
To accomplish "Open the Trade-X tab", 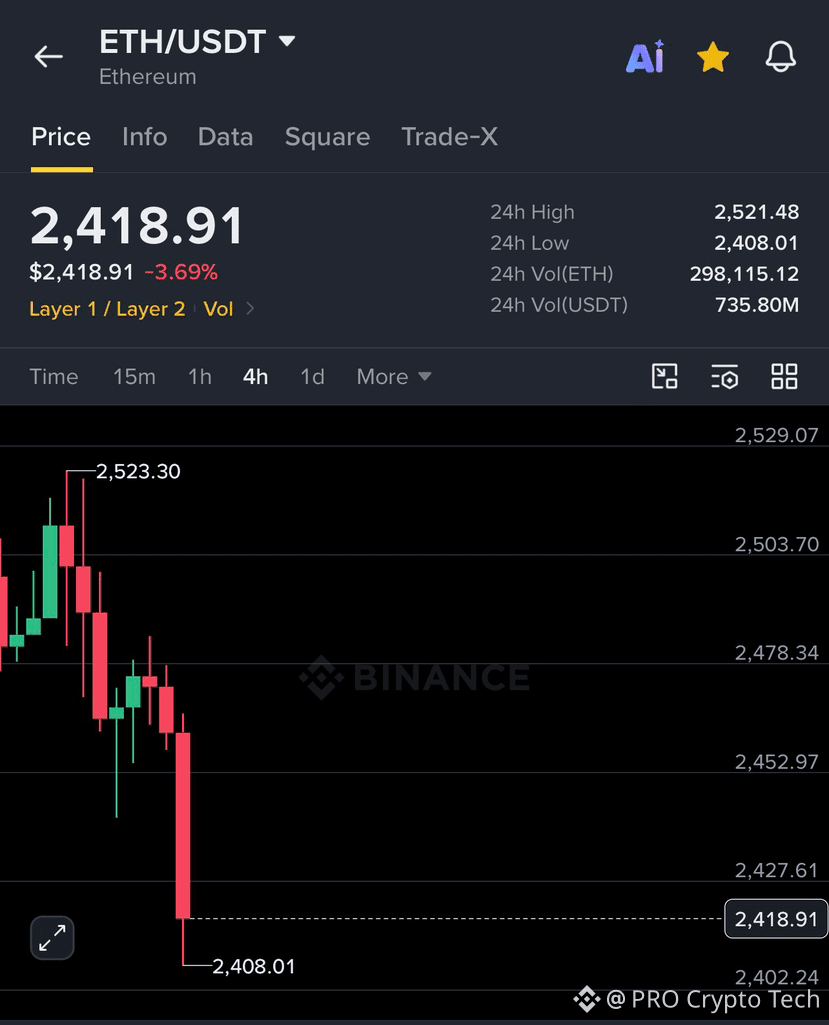I will pyautogui.click(x=450, y=137).
